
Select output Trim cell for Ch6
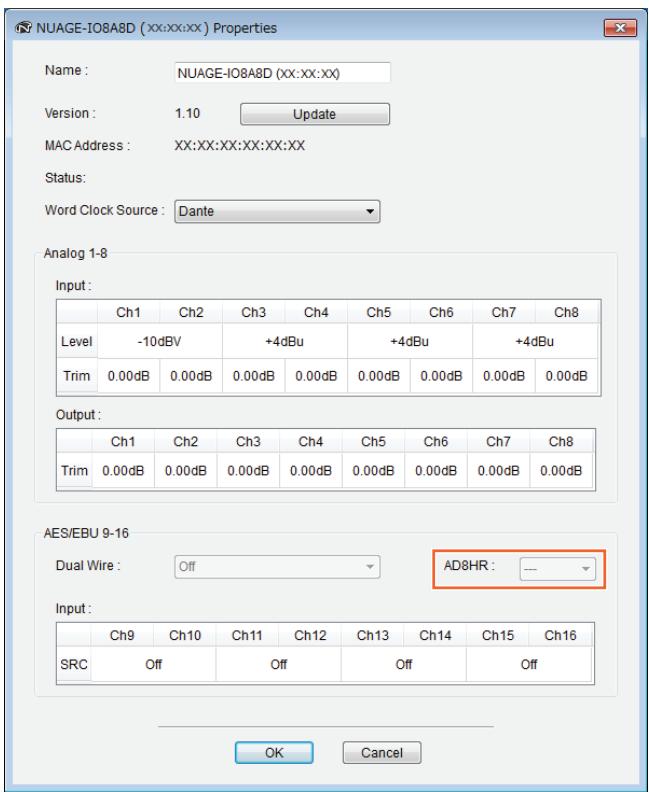point(436,470)
